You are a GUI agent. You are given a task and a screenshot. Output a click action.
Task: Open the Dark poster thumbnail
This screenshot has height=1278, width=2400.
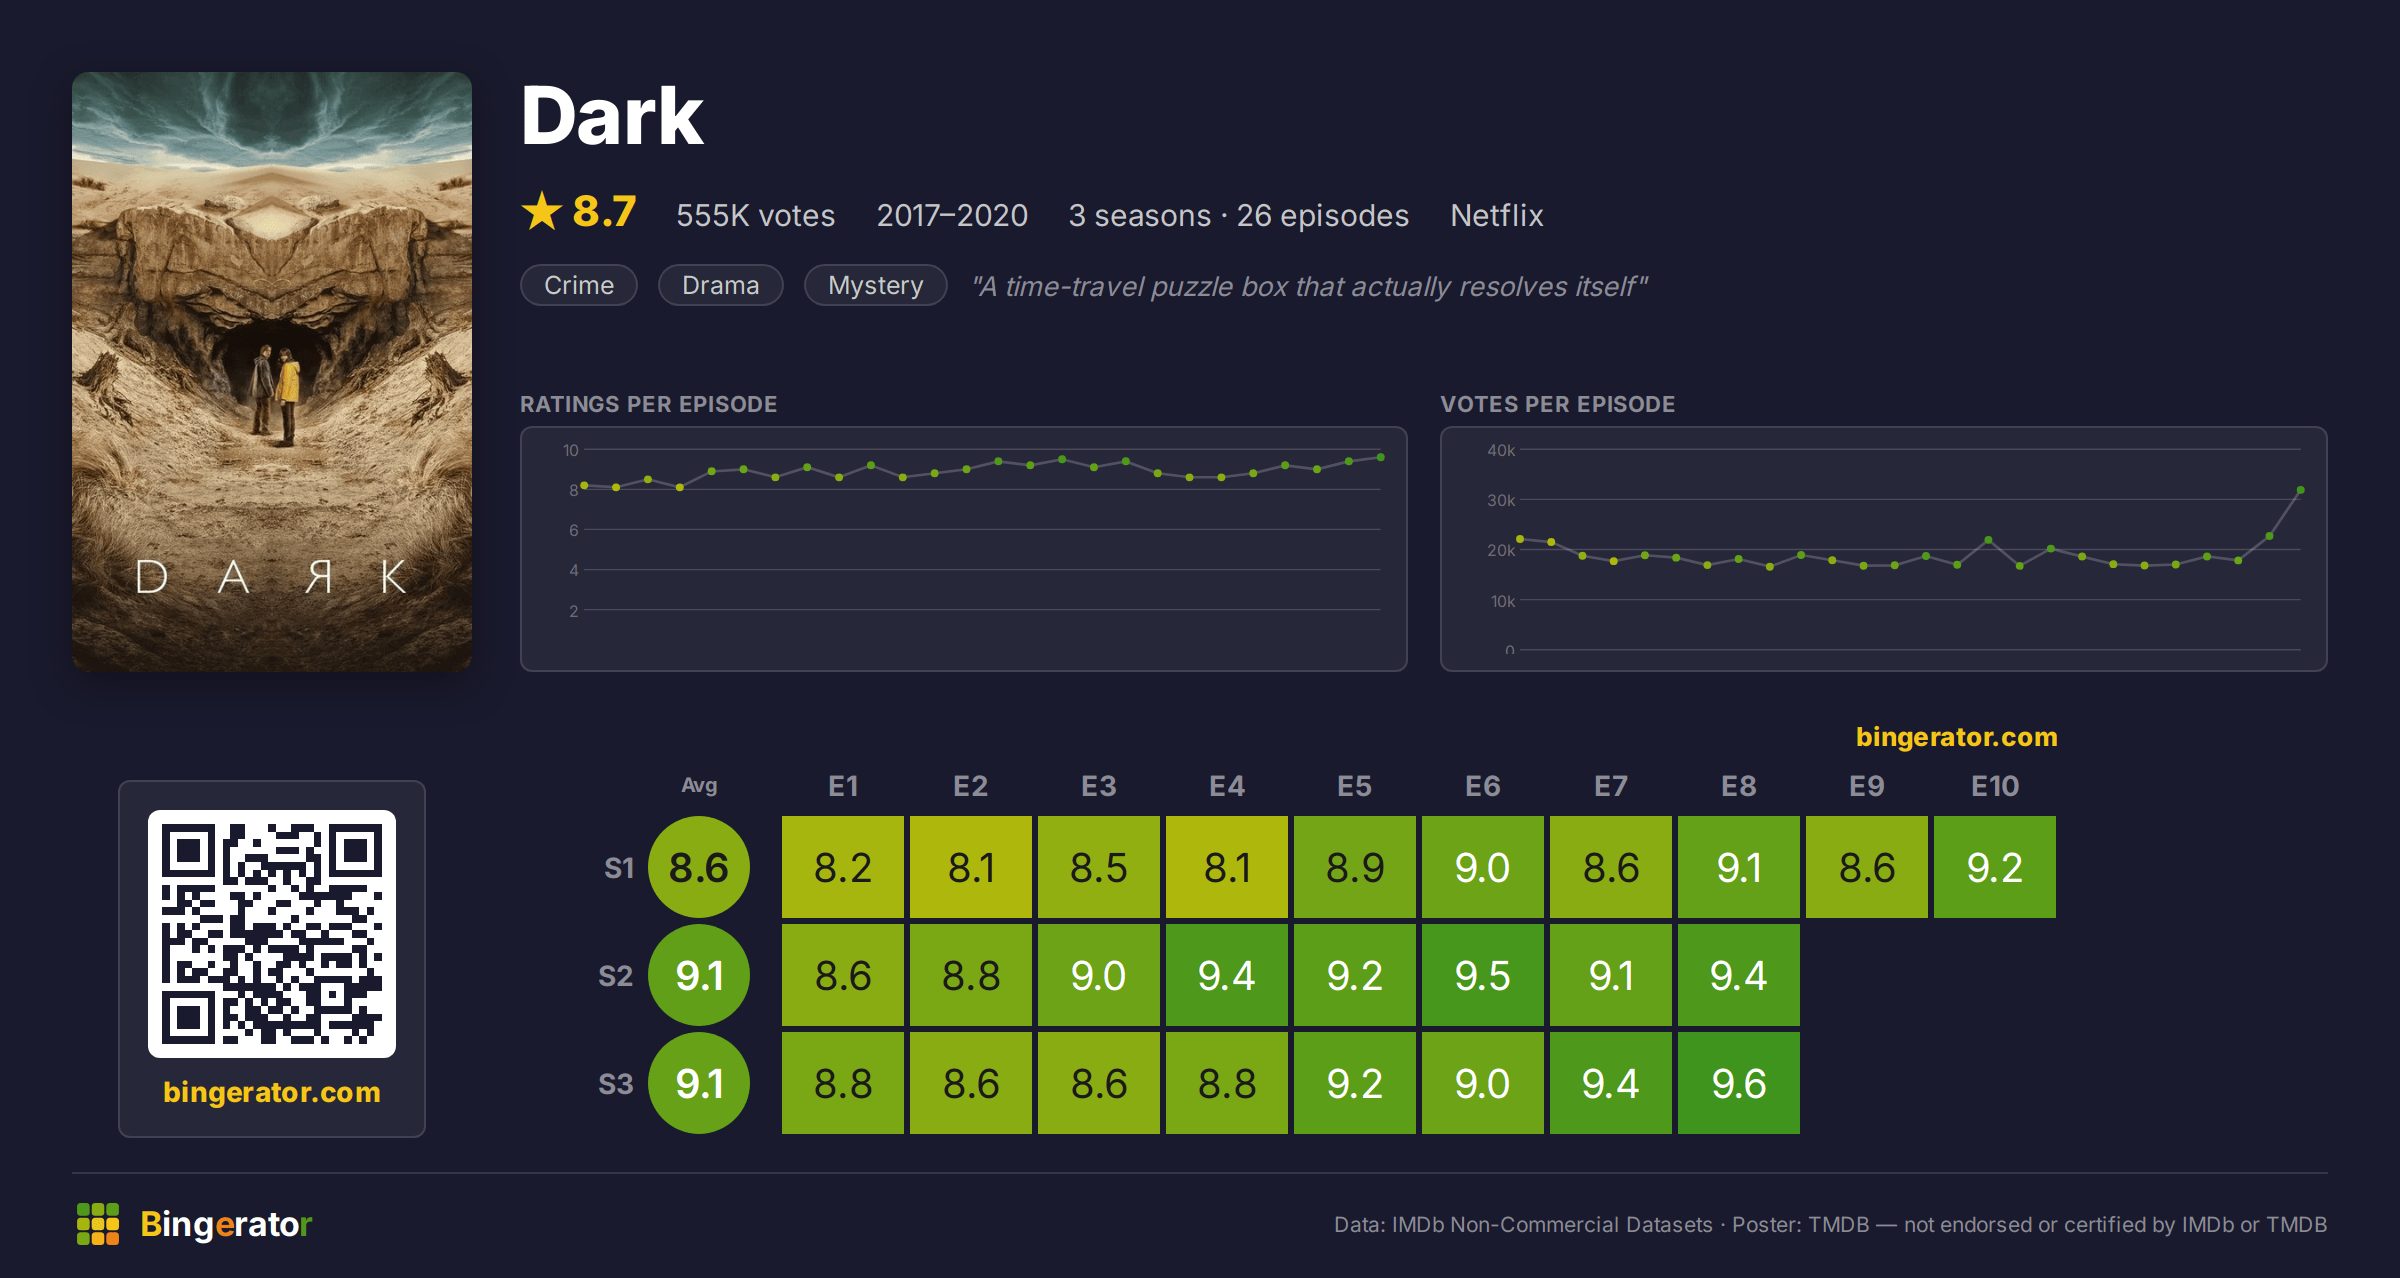click(272, 371)
